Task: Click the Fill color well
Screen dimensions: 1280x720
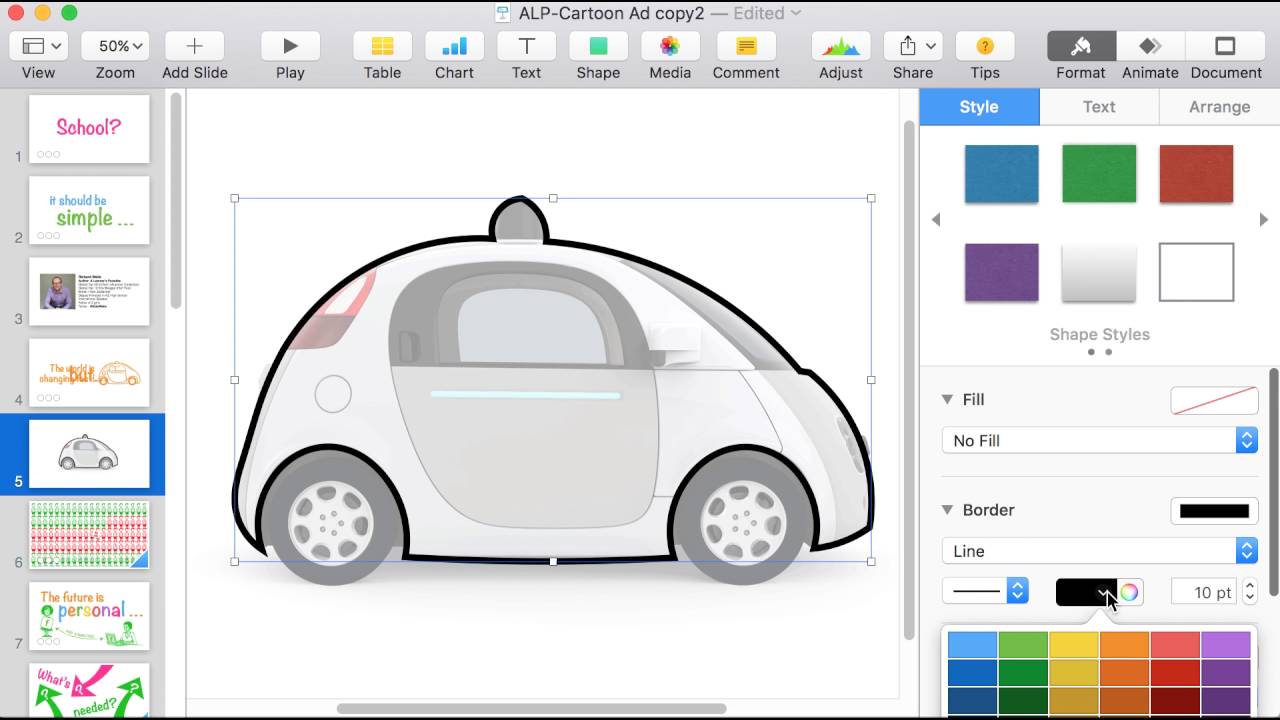Action: pyautogui.click(x=1214, y=400)
